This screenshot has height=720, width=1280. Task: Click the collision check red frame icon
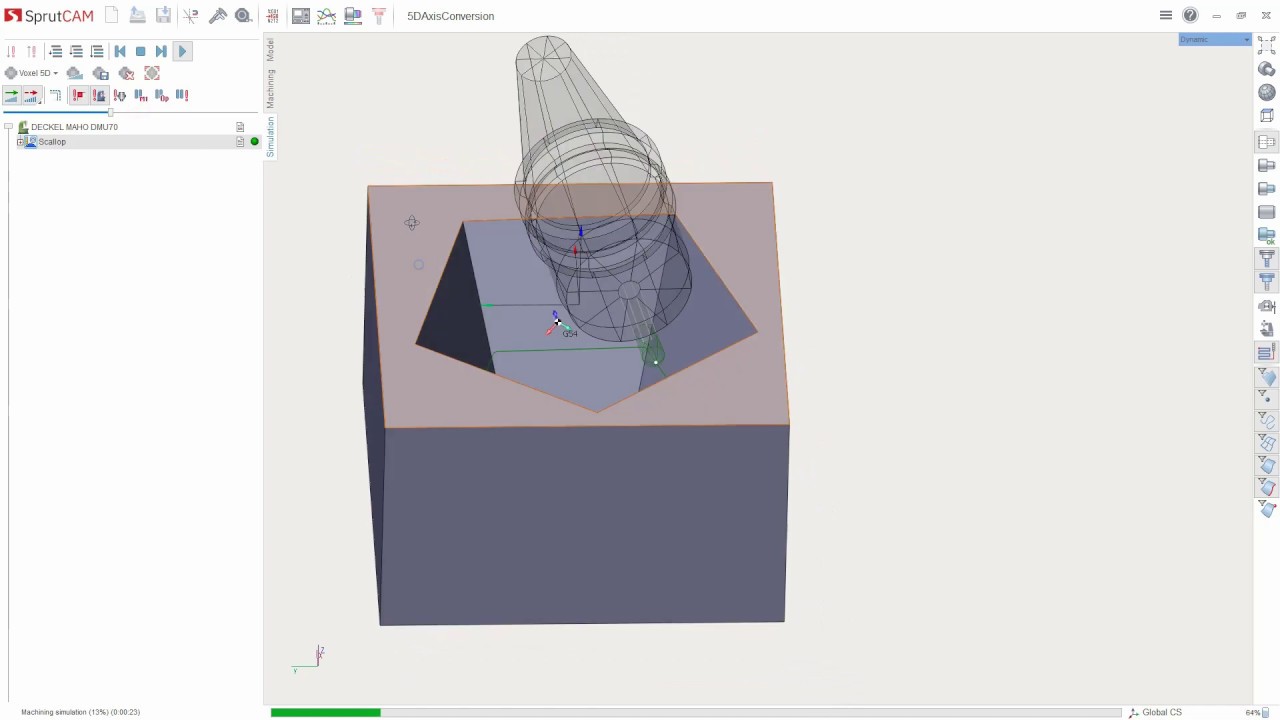(152, 73)
